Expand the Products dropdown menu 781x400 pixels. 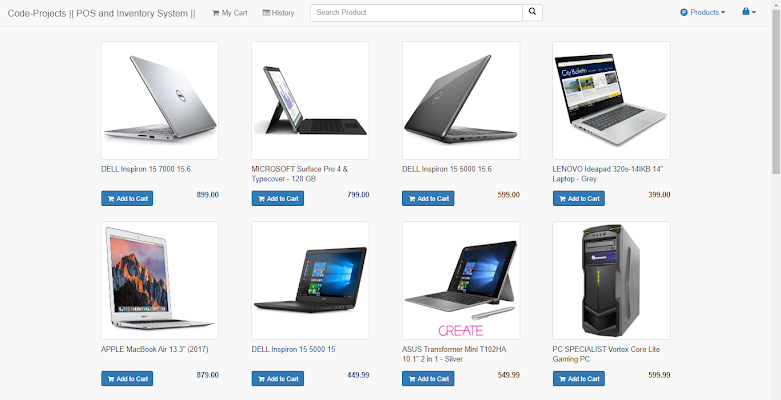pyautogui.click(x=702, y=12)
